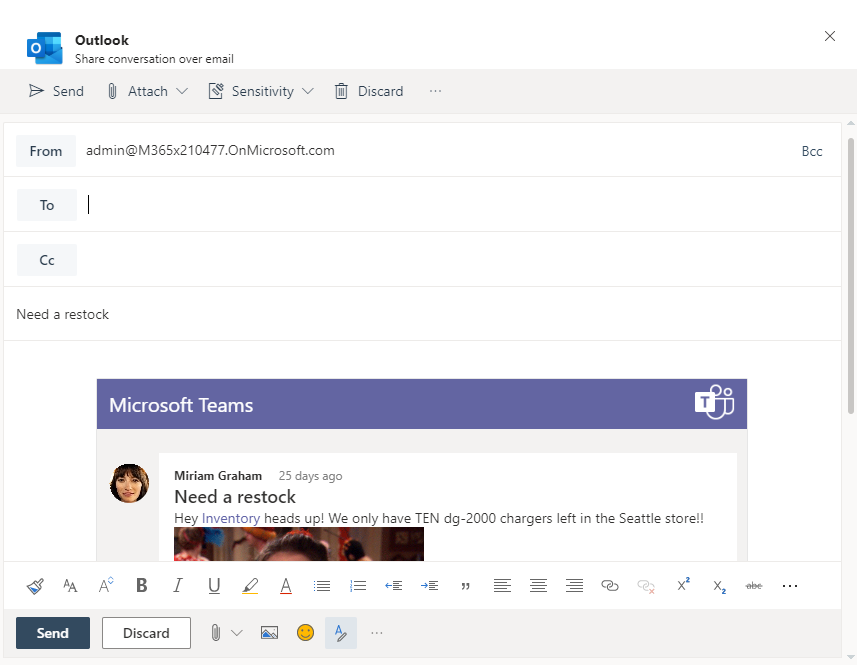Click the From button
This screenshot has width=857, height=666.
click(46, 151)
